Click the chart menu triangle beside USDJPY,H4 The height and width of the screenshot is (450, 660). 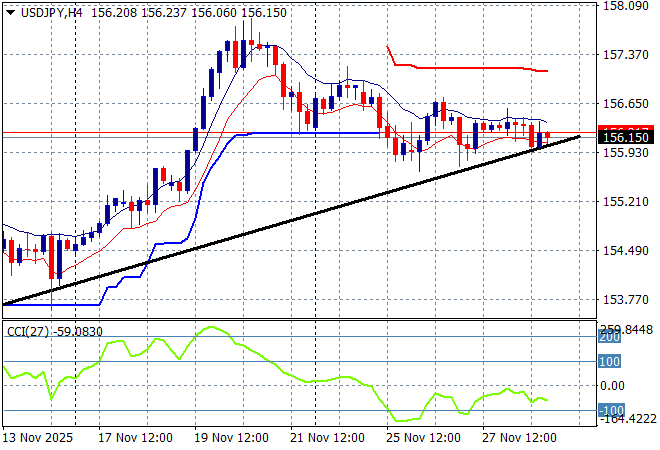[x=10, y=12]
